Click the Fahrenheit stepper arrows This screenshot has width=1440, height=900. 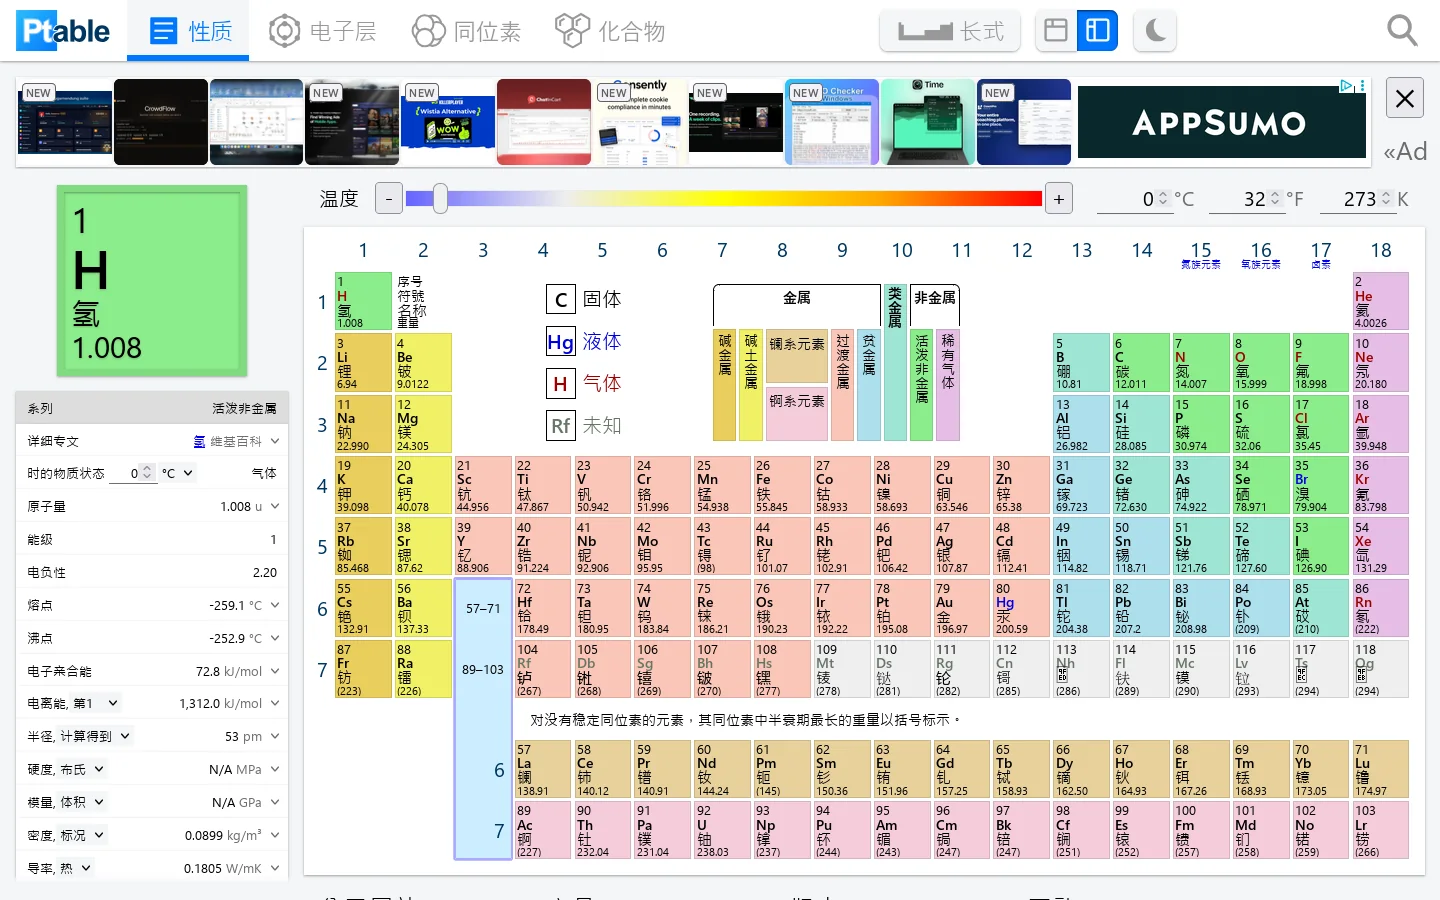click(x=1275, y=199)
